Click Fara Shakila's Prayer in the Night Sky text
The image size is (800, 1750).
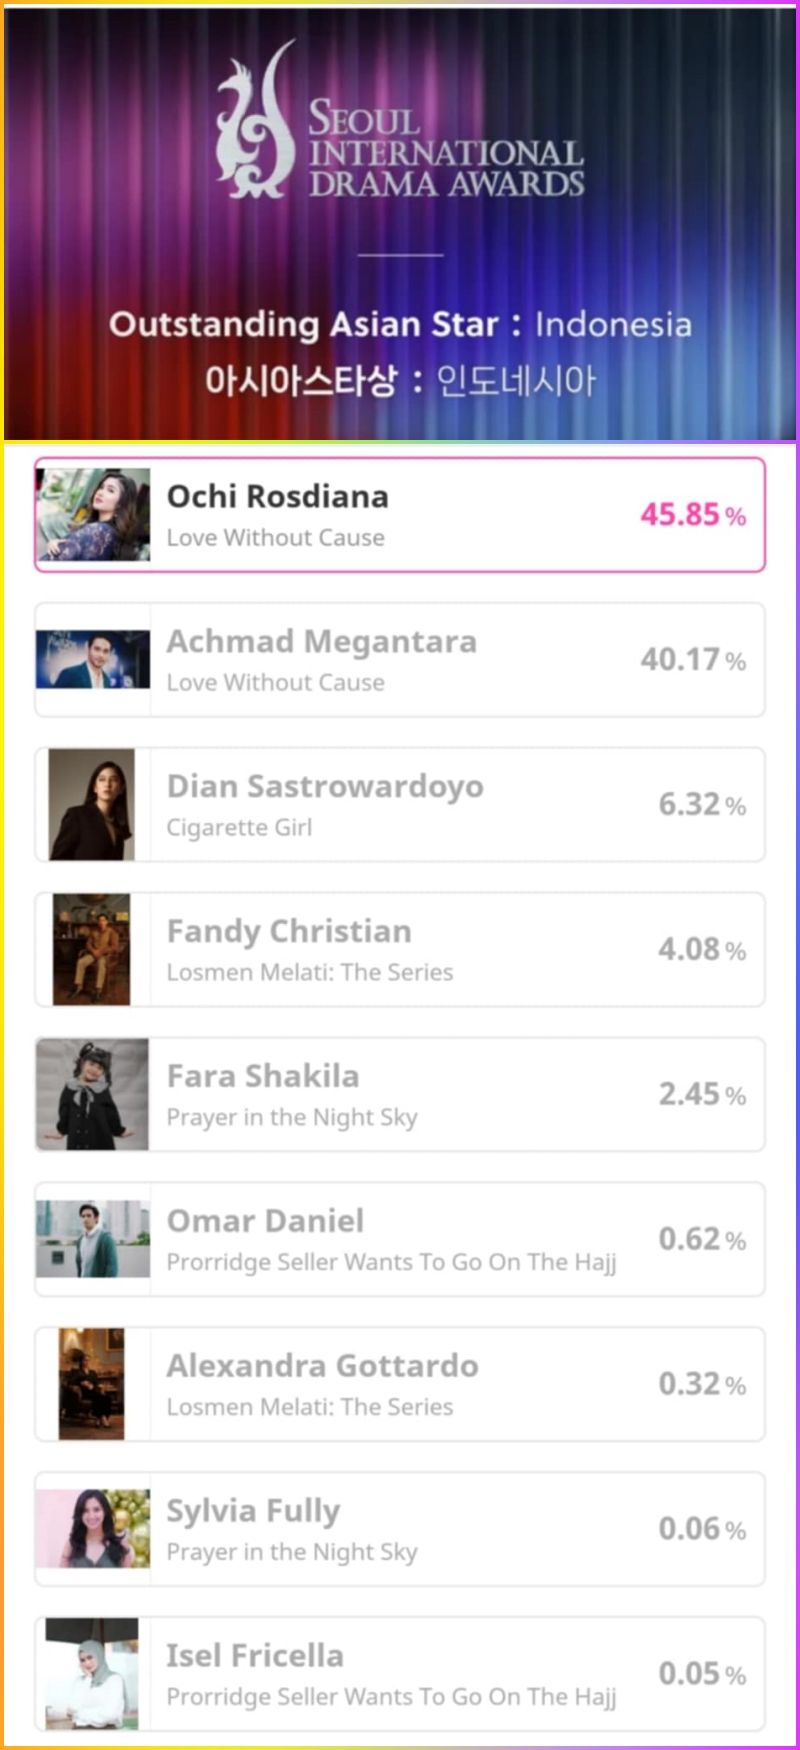(292, 1117)
